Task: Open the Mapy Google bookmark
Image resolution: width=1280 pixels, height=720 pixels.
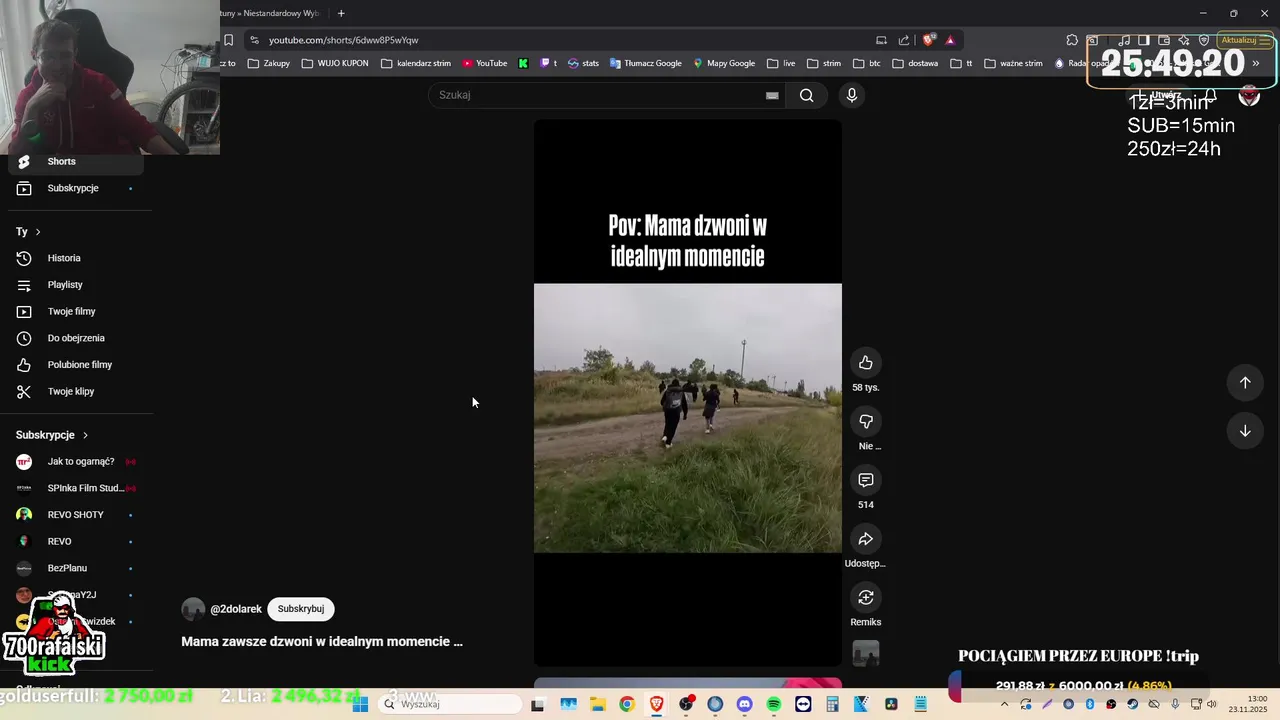Action: [724, 63]
